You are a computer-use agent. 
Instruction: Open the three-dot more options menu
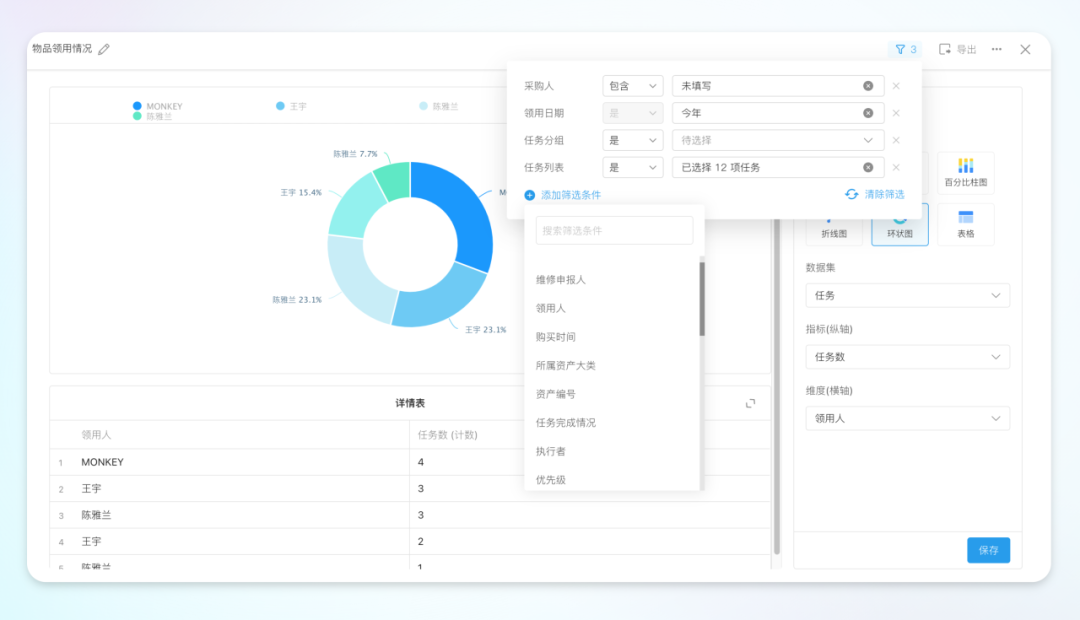click(996, 49)
